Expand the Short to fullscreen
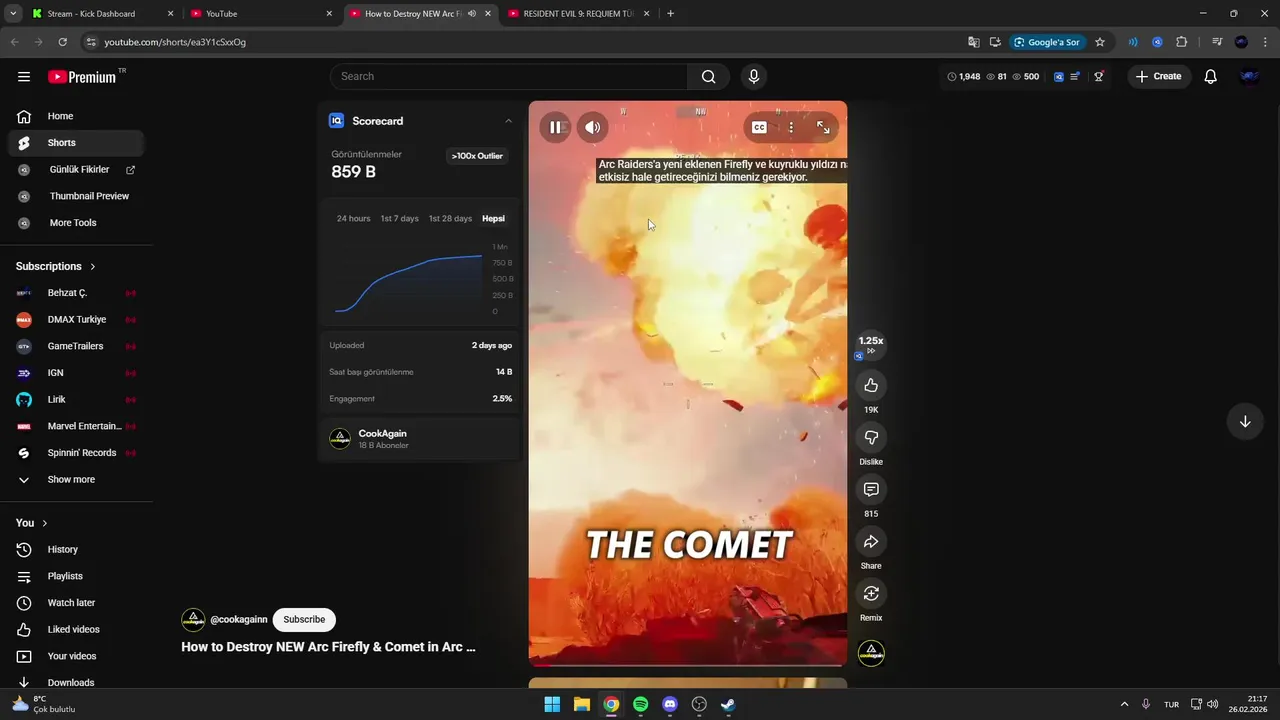The height and width of the screenshot is (720, 1280). (x=823, y=127)
